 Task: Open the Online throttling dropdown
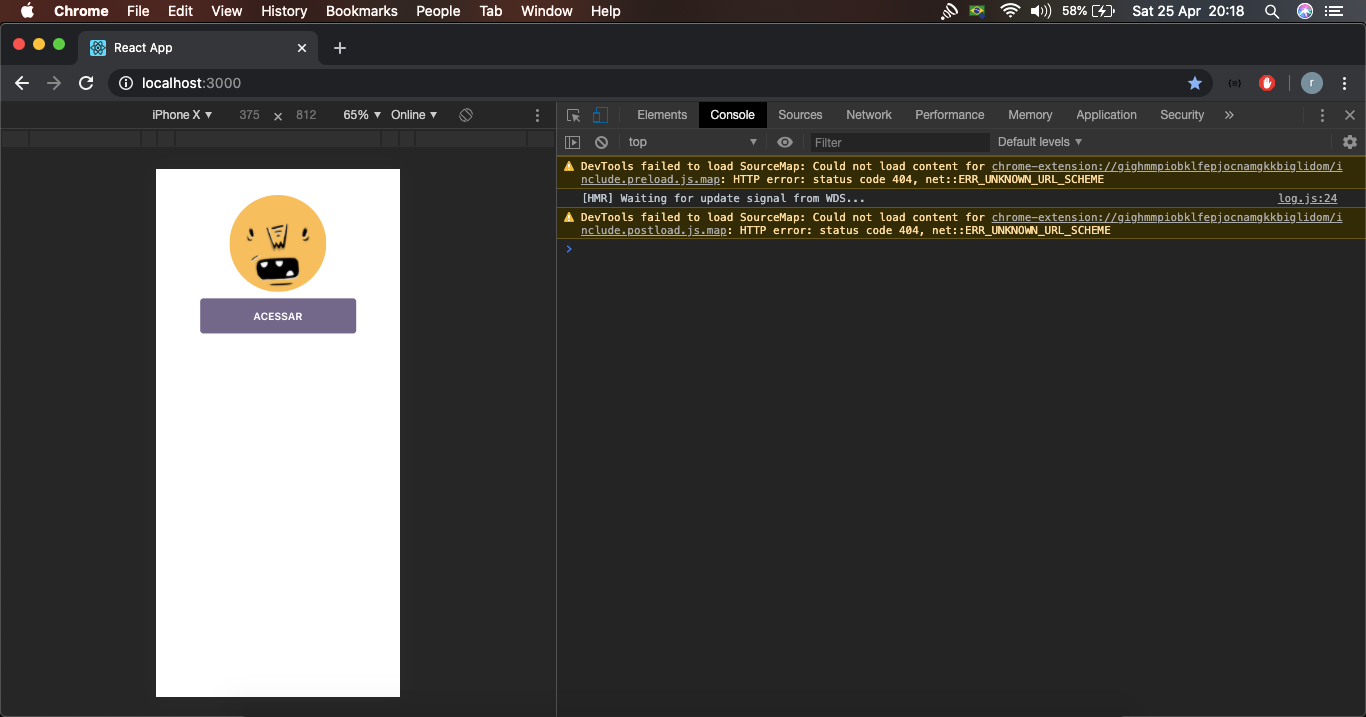tap(414, 115)
